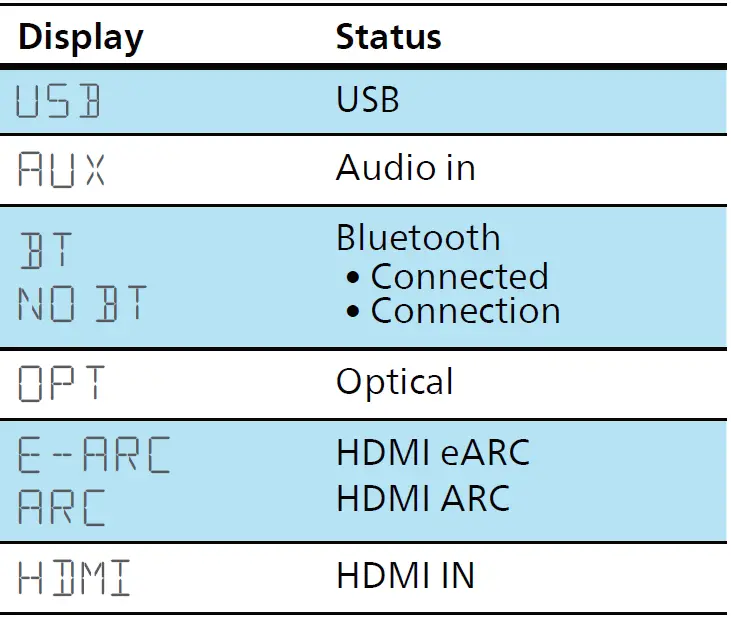Viewport: 731px width, 619px height.
Task: Click the Connection bullet item text
Action: [465, 311]
